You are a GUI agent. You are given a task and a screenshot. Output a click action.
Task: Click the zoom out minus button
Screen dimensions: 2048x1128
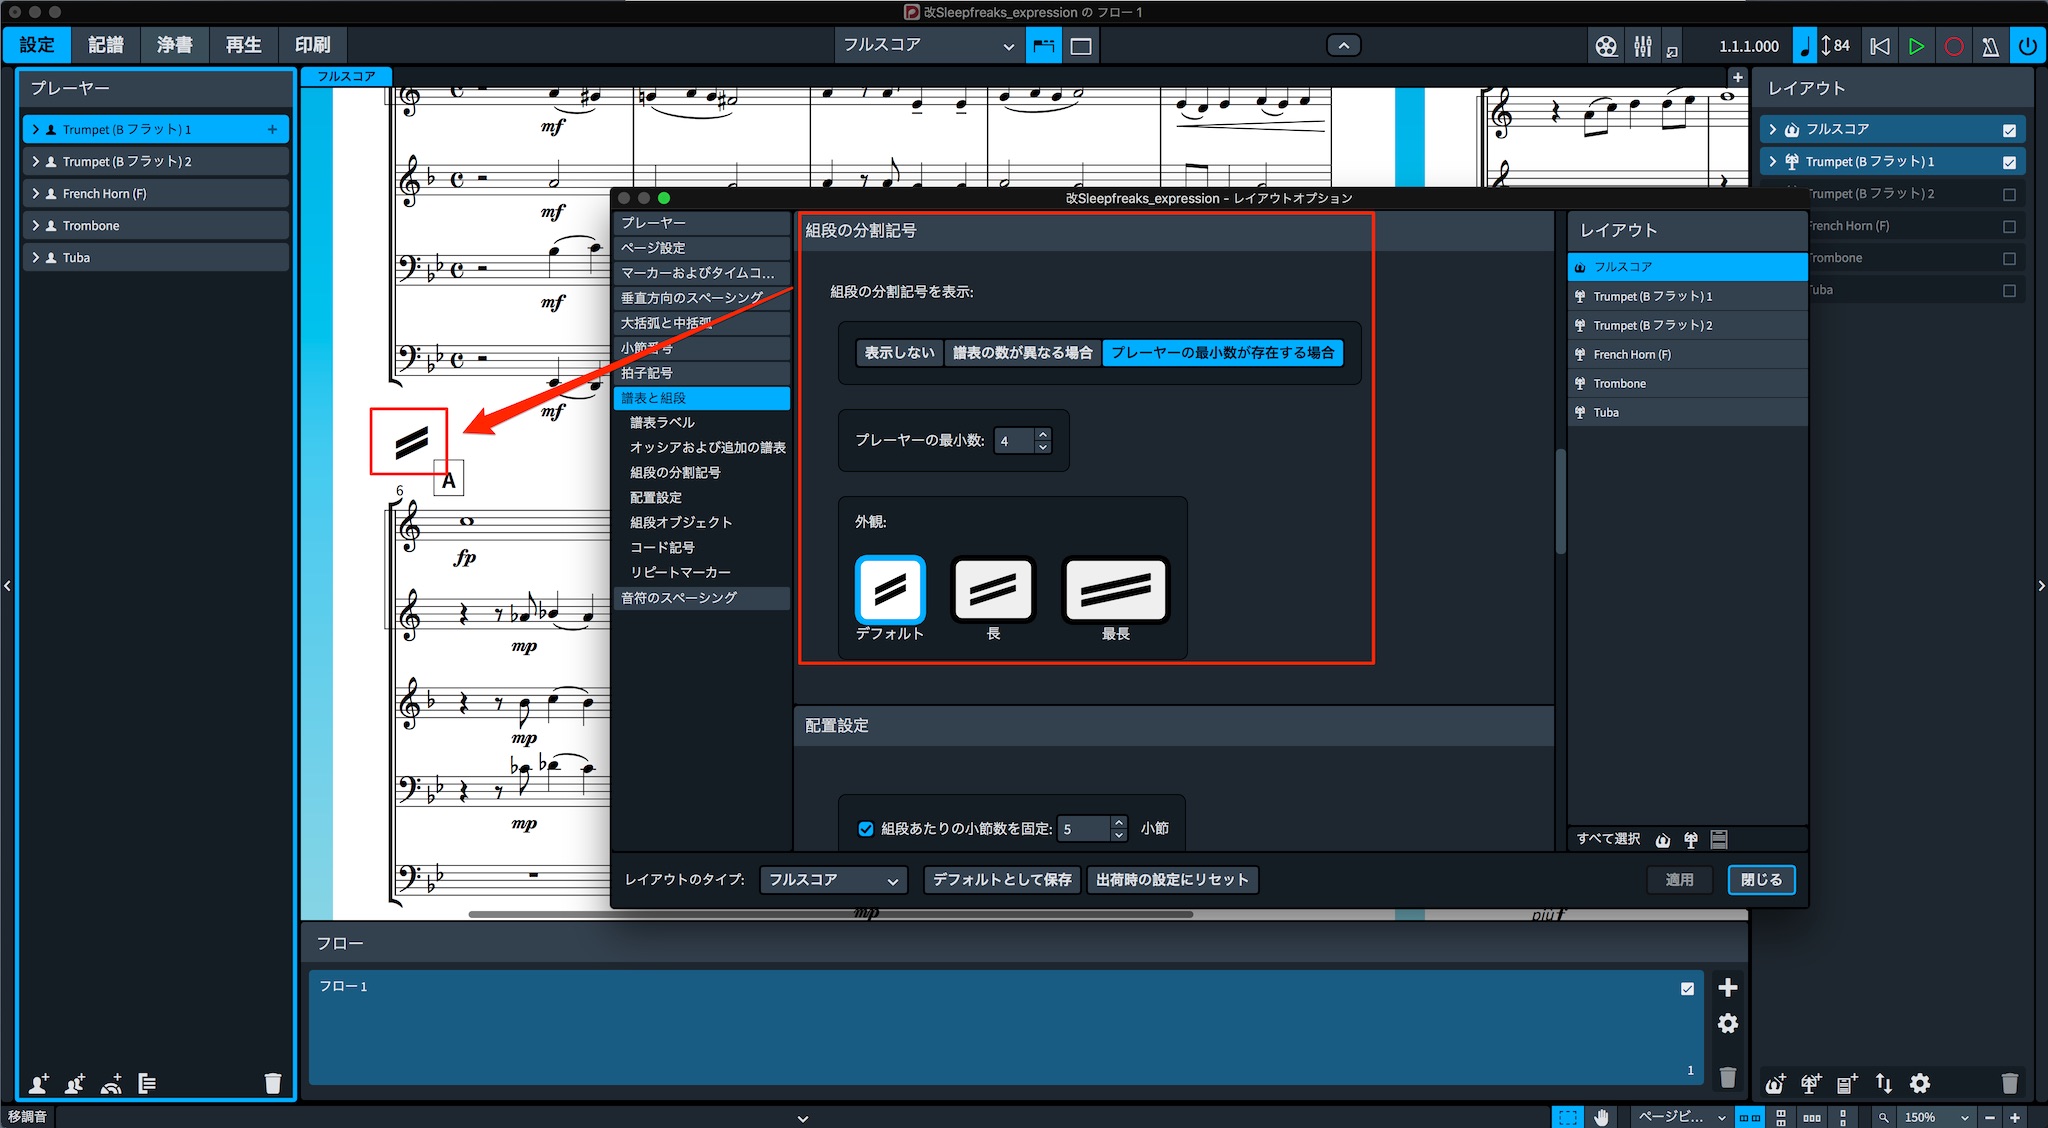coord(1990,1117)
